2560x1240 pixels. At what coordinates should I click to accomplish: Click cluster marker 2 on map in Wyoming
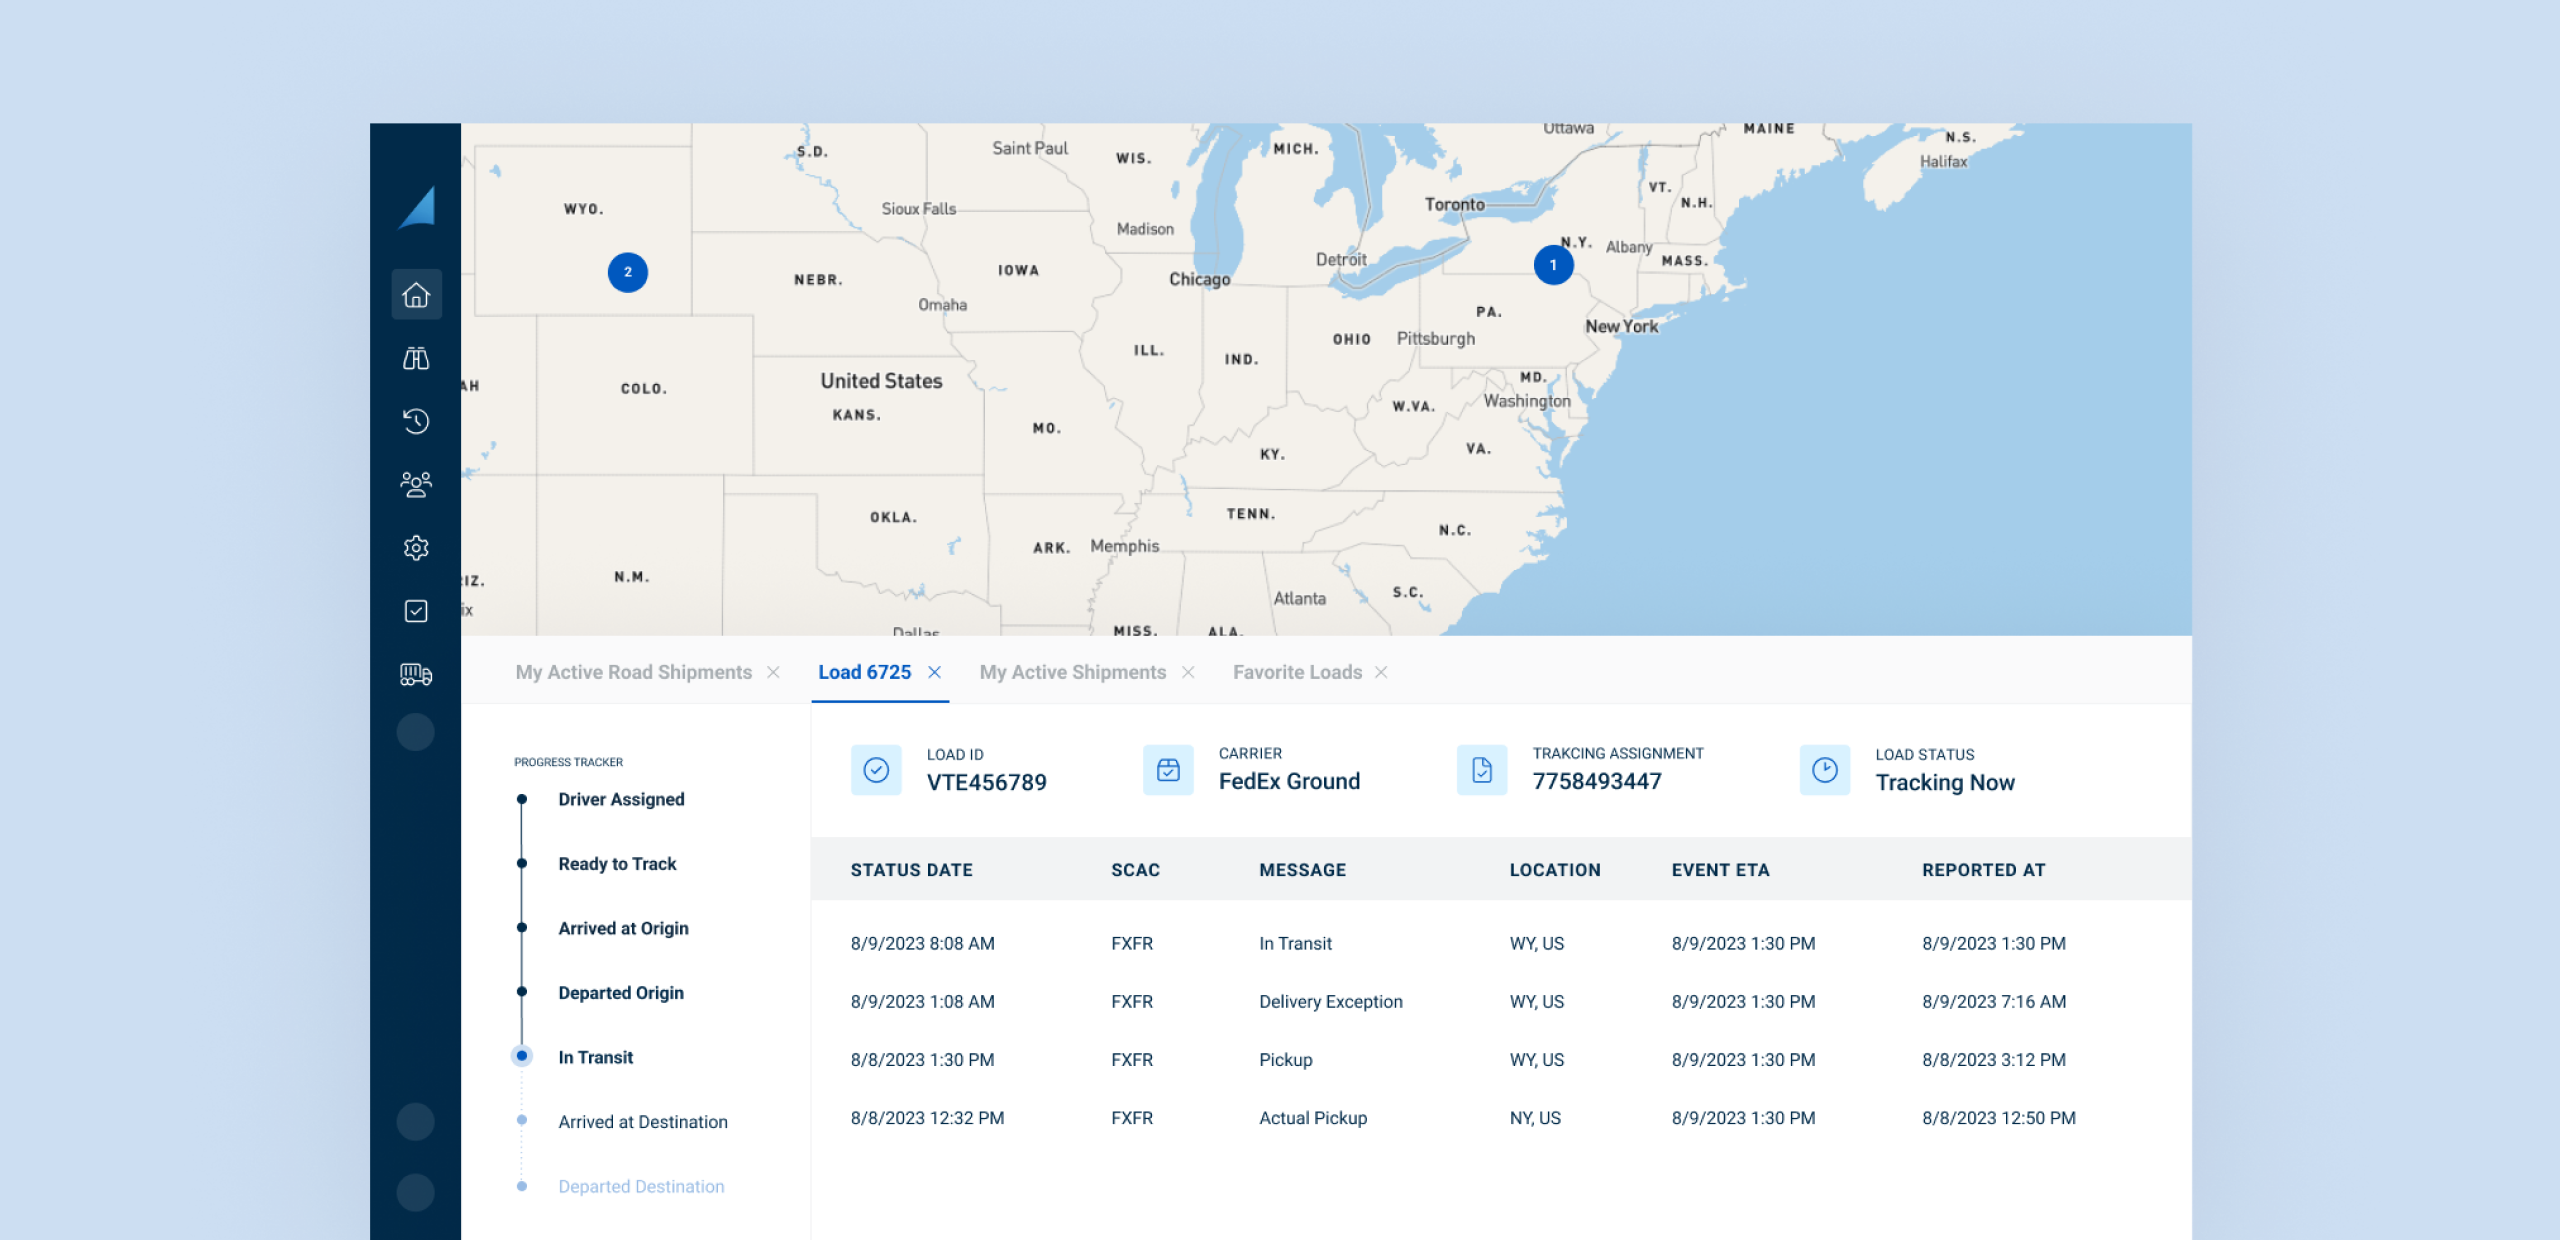627,272
